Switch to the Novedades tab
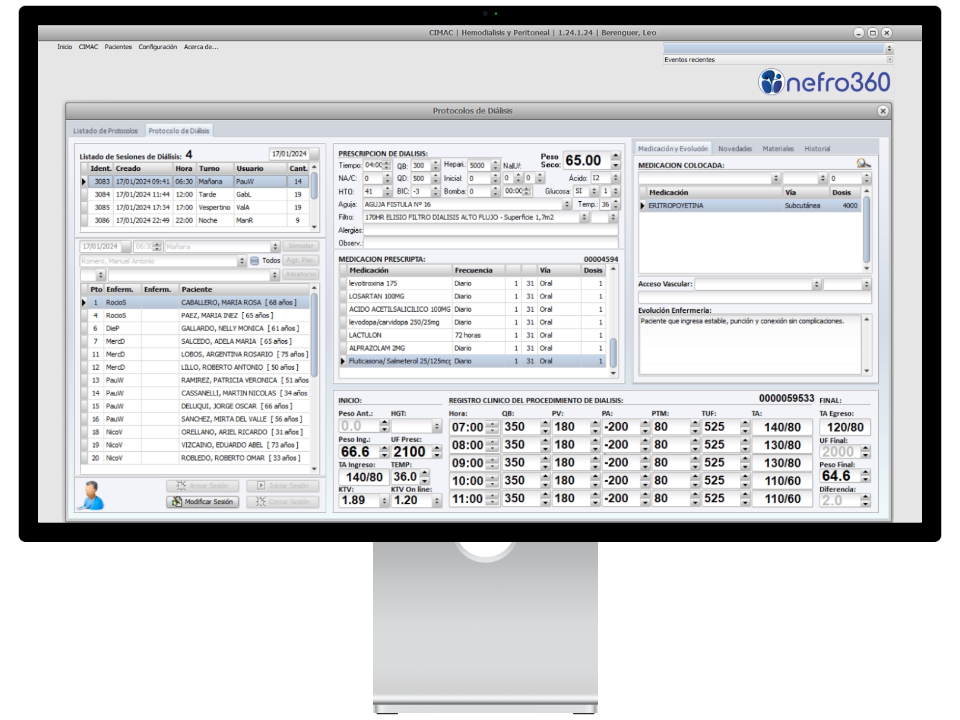This screenshot has width=960, height=720. point(735,149)
